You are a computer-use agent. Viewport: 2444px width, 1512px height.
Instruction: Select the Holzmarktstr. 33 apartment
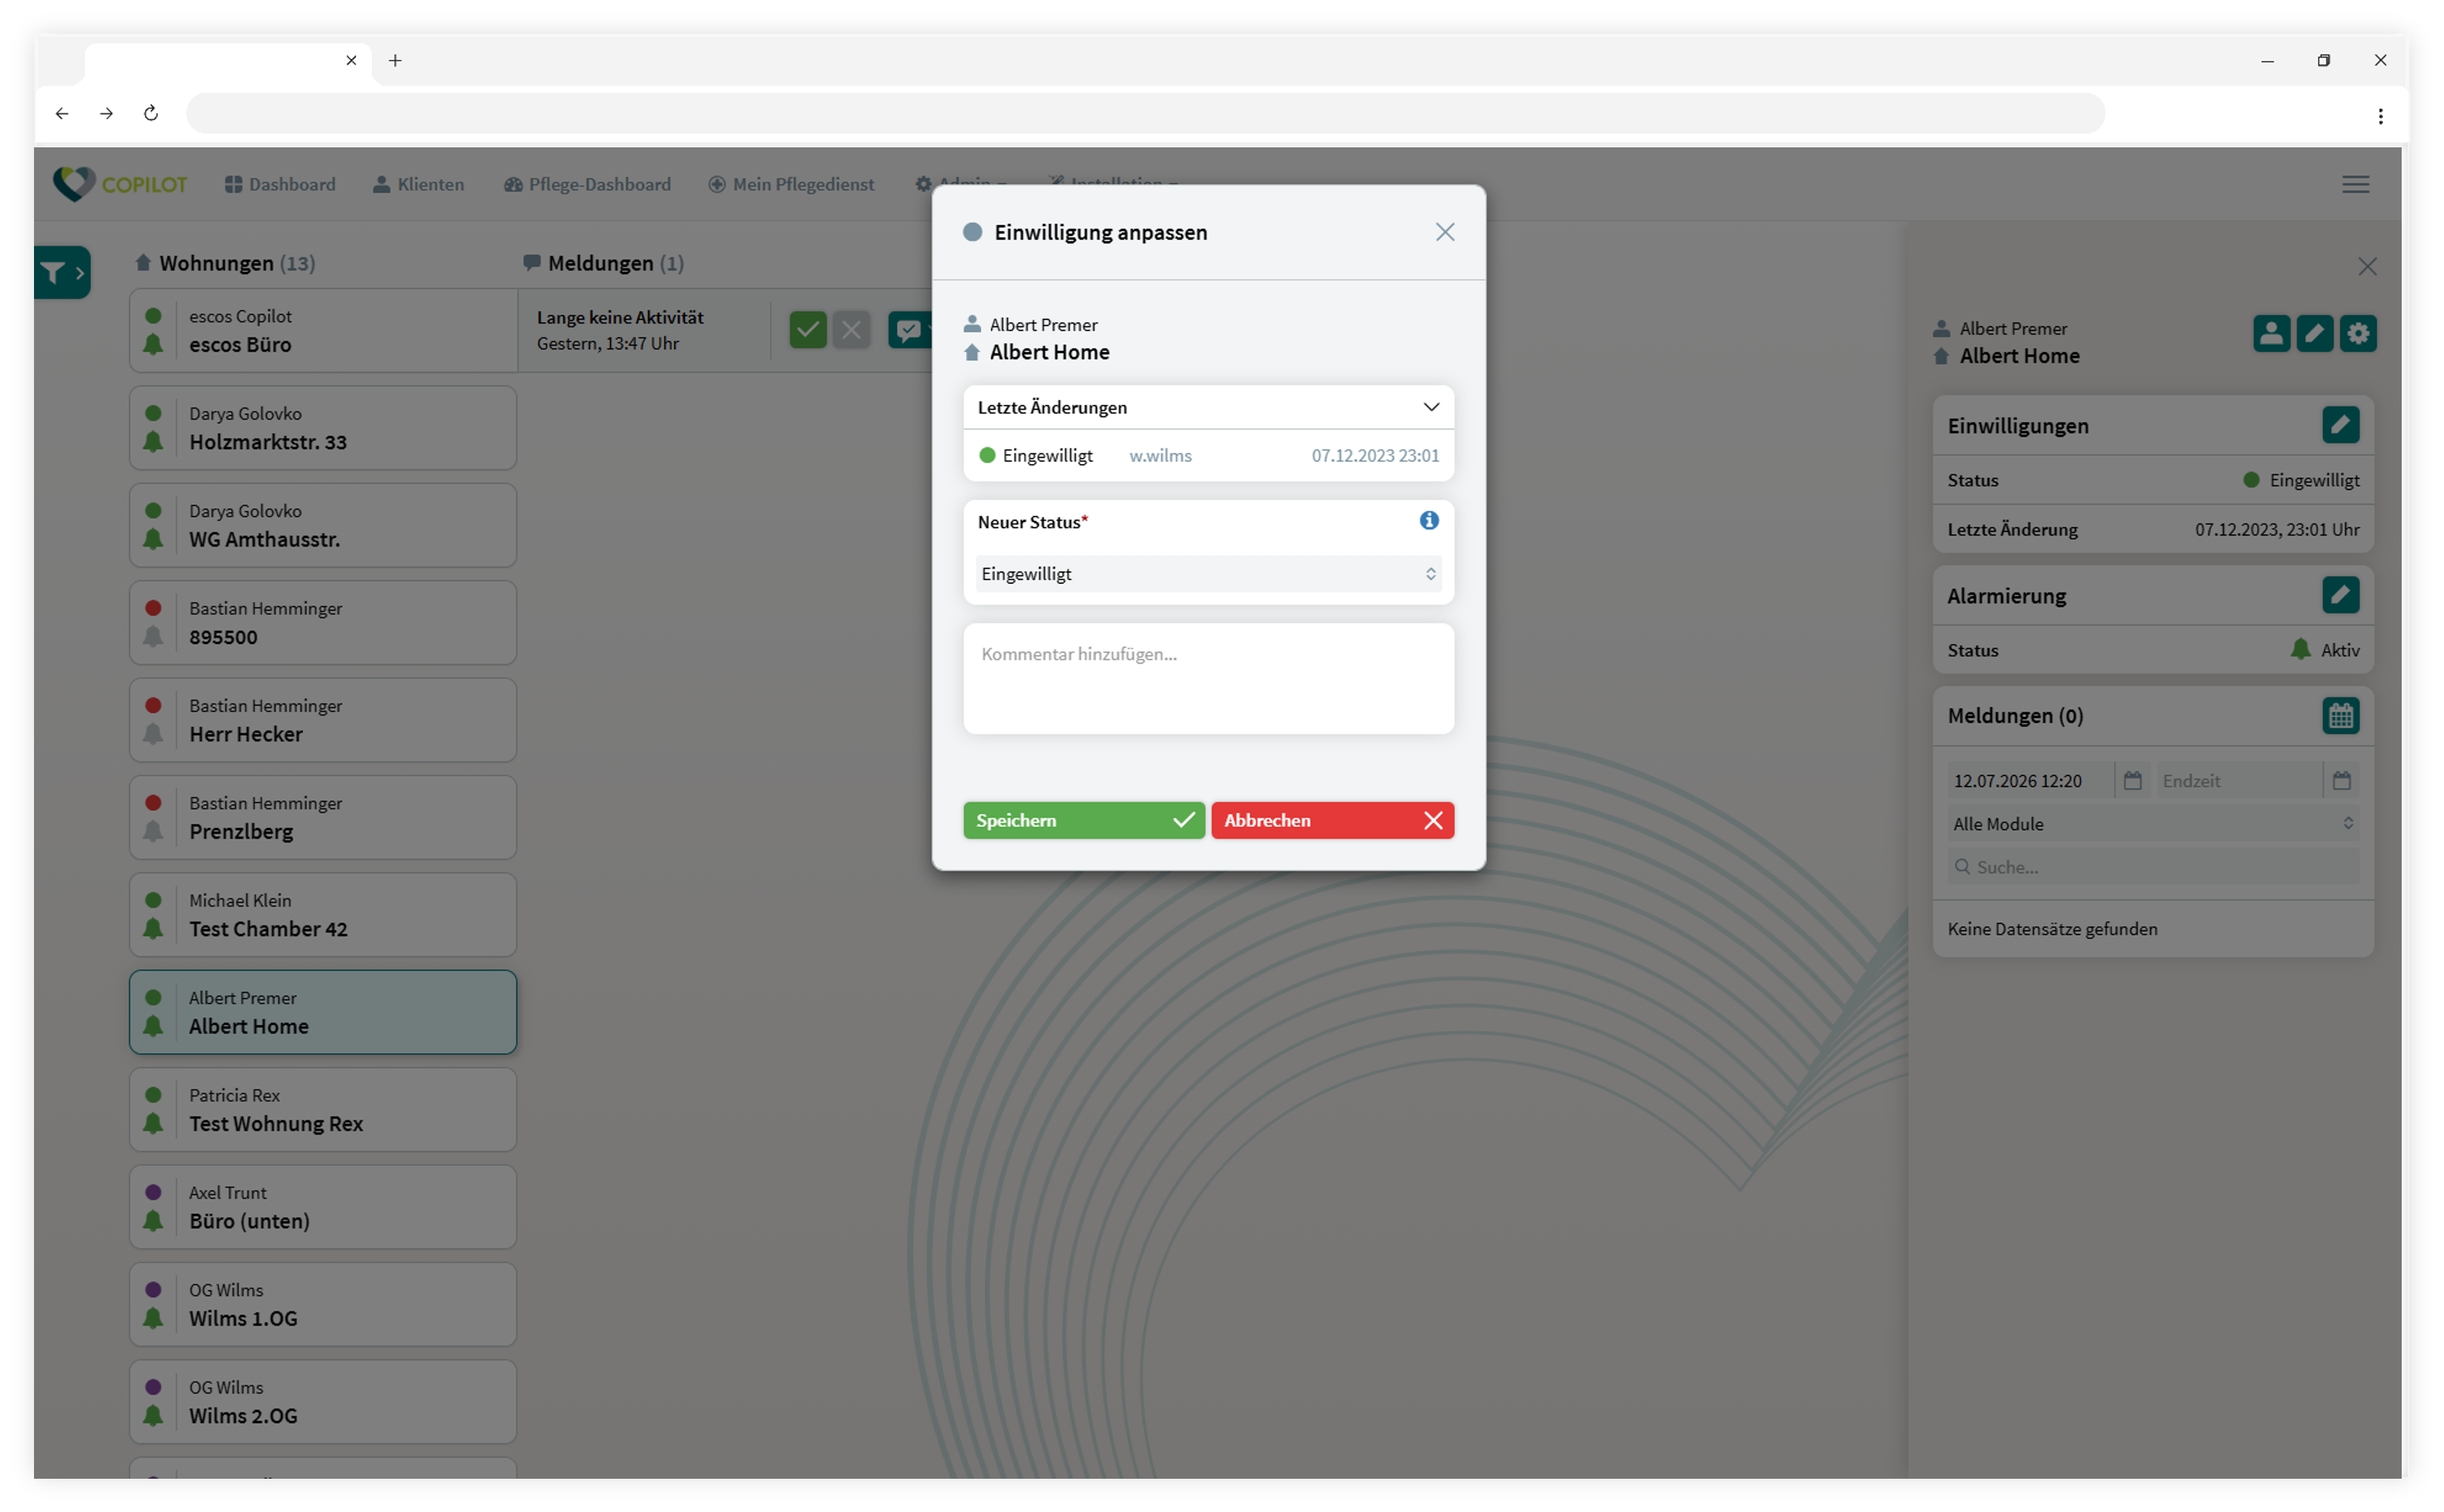[323, 428]
